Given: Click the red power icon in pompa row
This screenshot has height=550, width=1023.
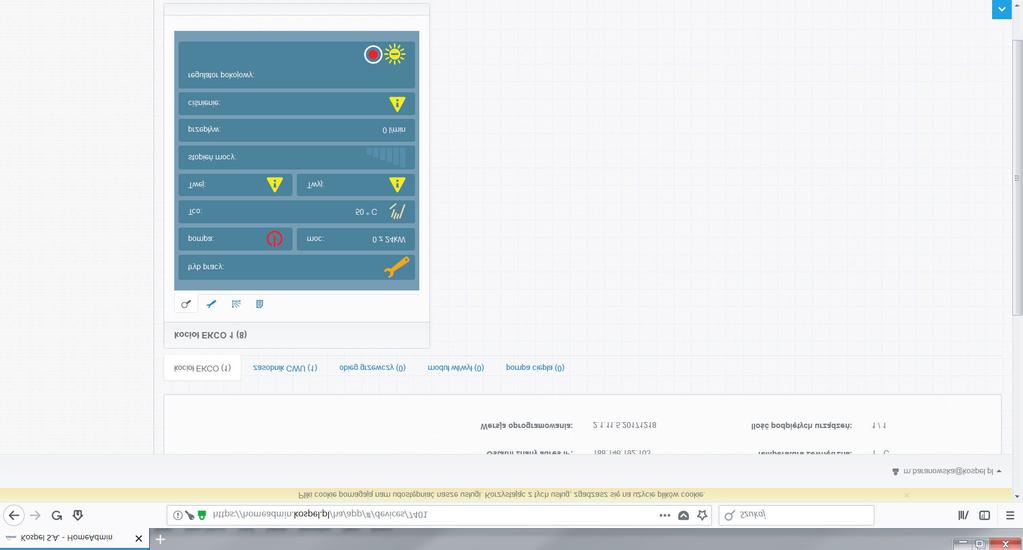Looking at the screenshot, I should pos(275,239).
